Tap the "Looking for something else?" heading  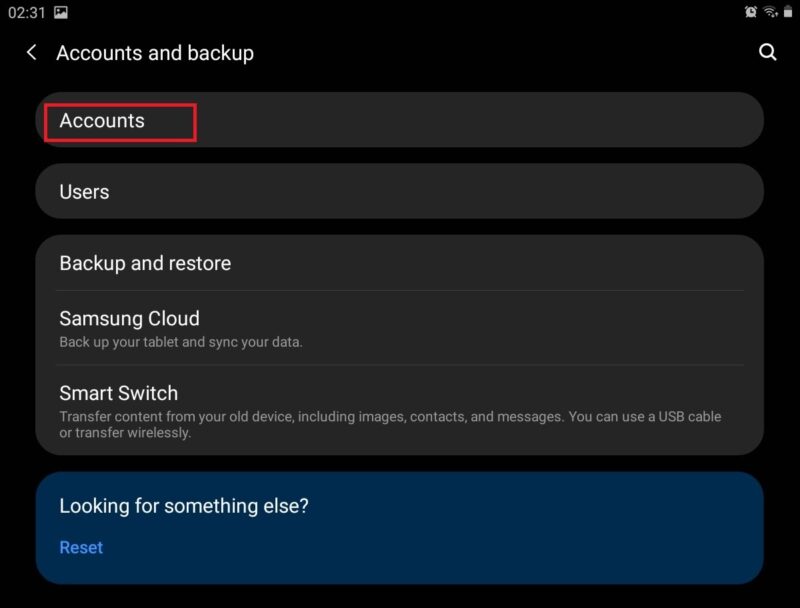[x=184, y=506]
